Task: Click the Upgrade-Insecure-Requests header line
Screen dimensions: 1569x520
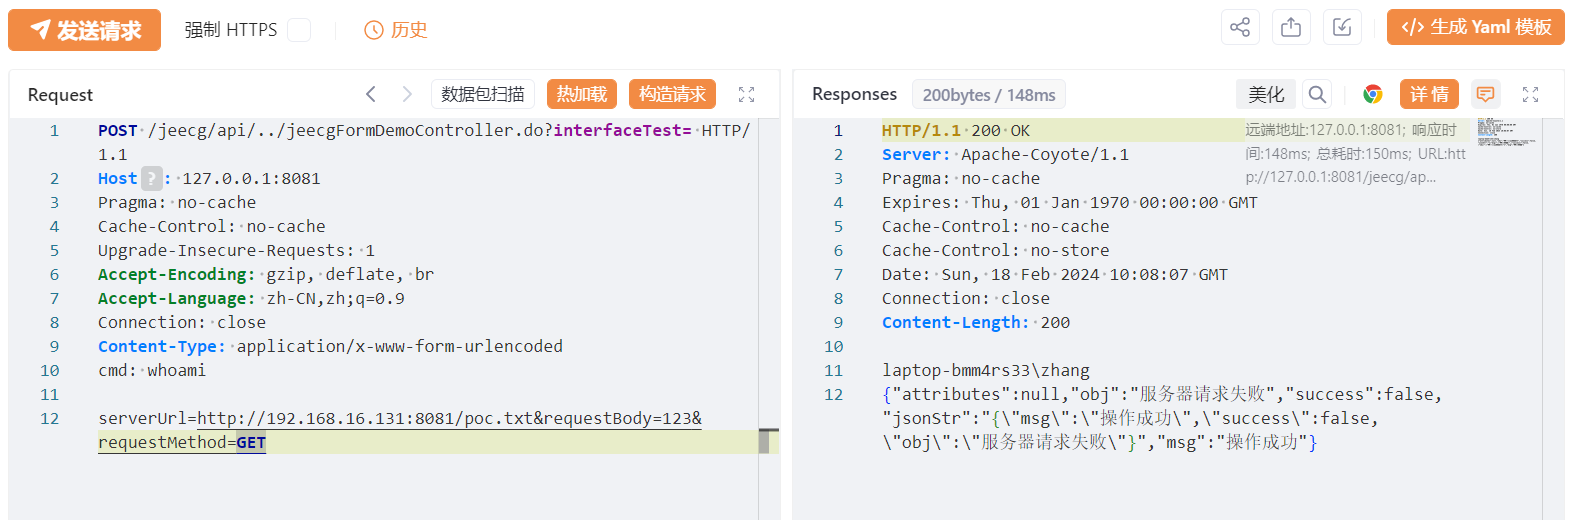Action: tap(236, 250)
